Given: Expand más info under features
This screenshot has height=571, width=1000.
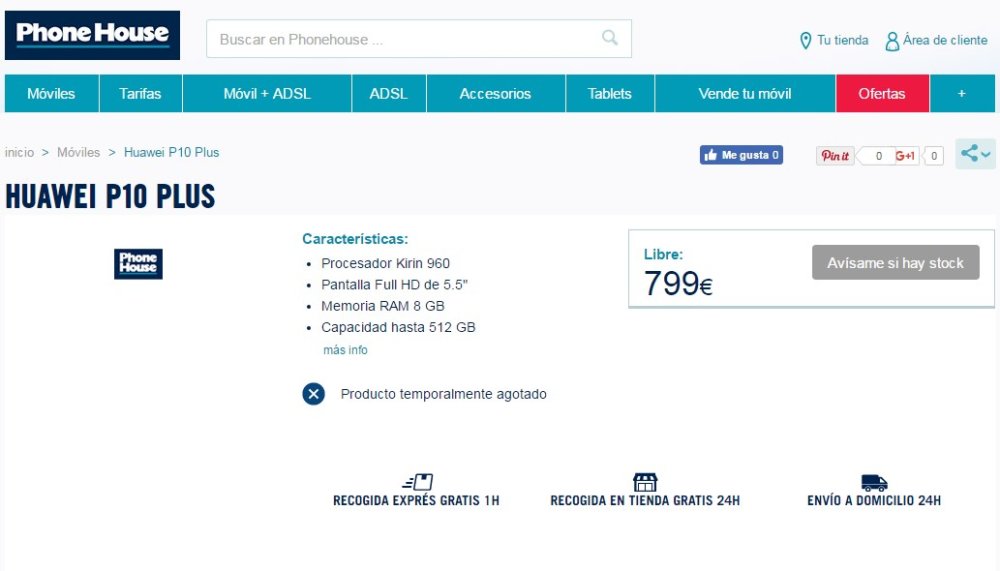Looking at the screenshot, I should point(345,350).
